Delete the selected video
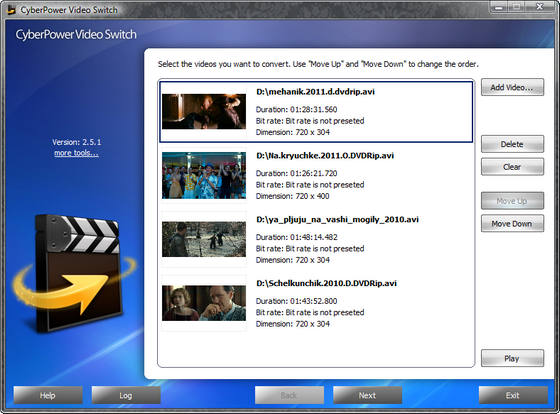Screen dimensions: 560x414 [512, 144]
